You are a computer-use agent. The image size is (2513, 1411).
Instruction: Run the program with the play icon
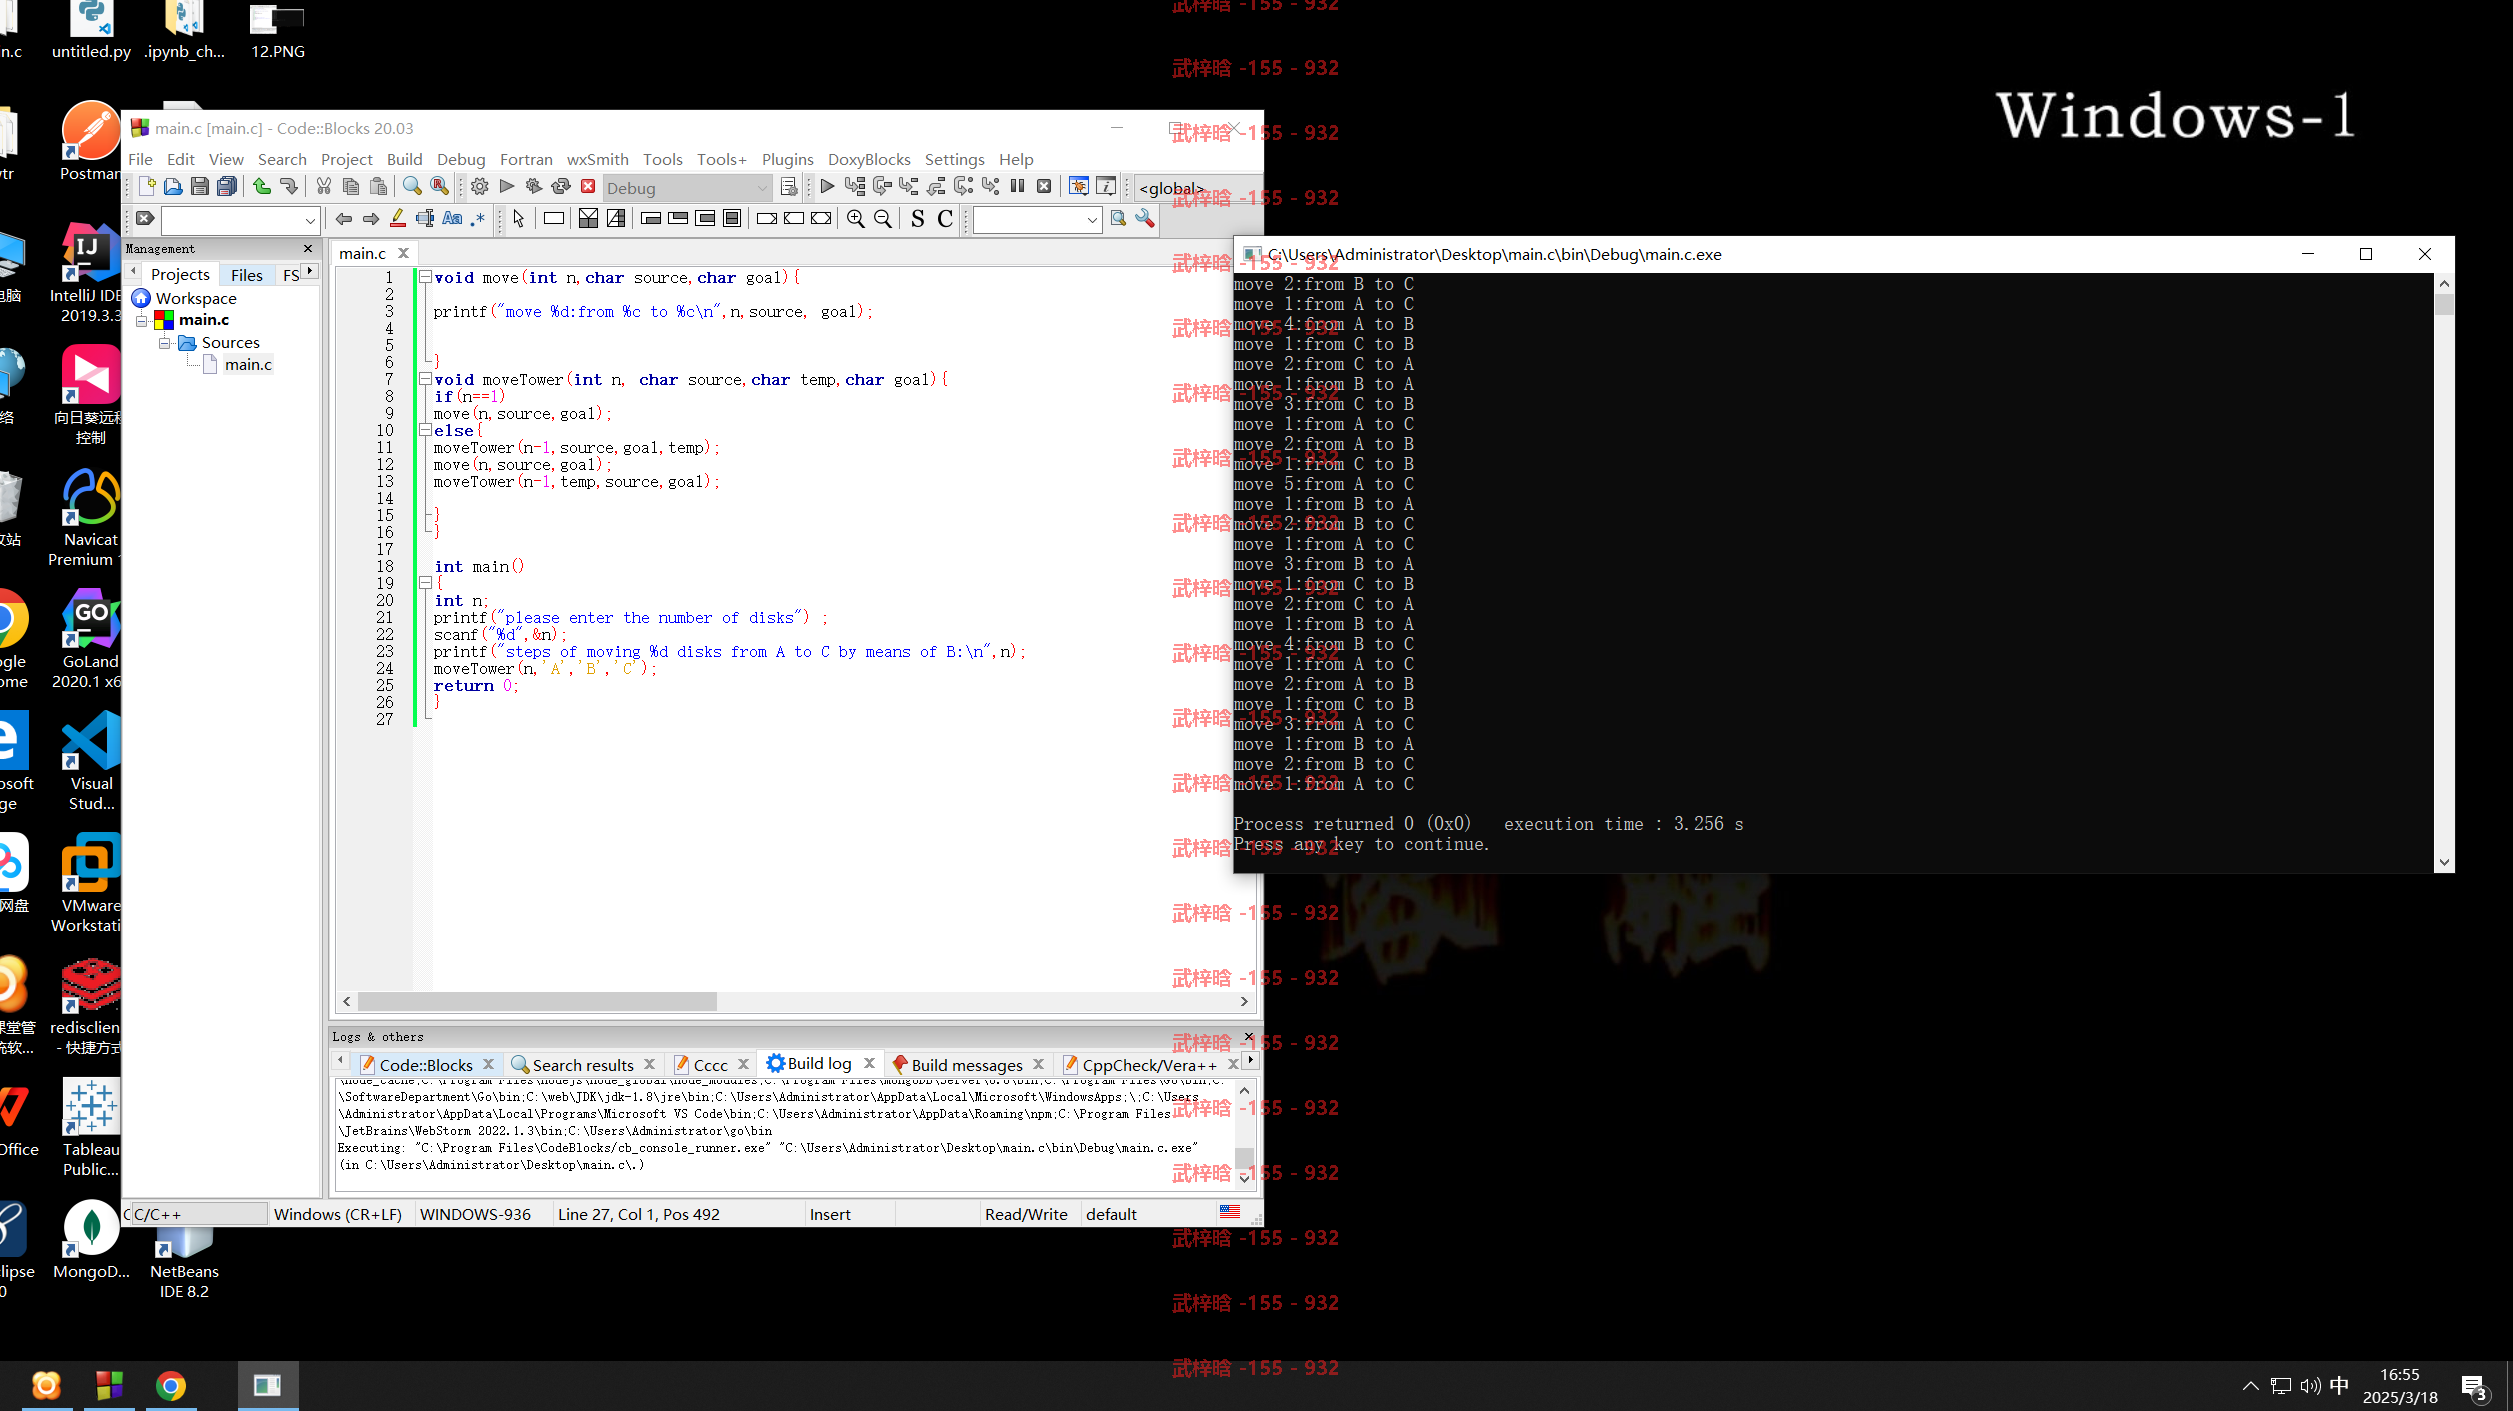[507, 186]
